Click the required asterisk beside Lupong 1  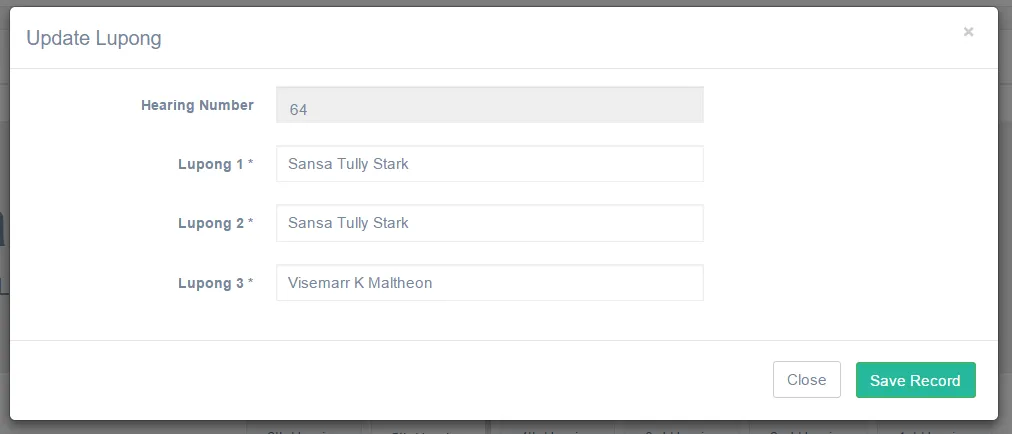[250, 164]
